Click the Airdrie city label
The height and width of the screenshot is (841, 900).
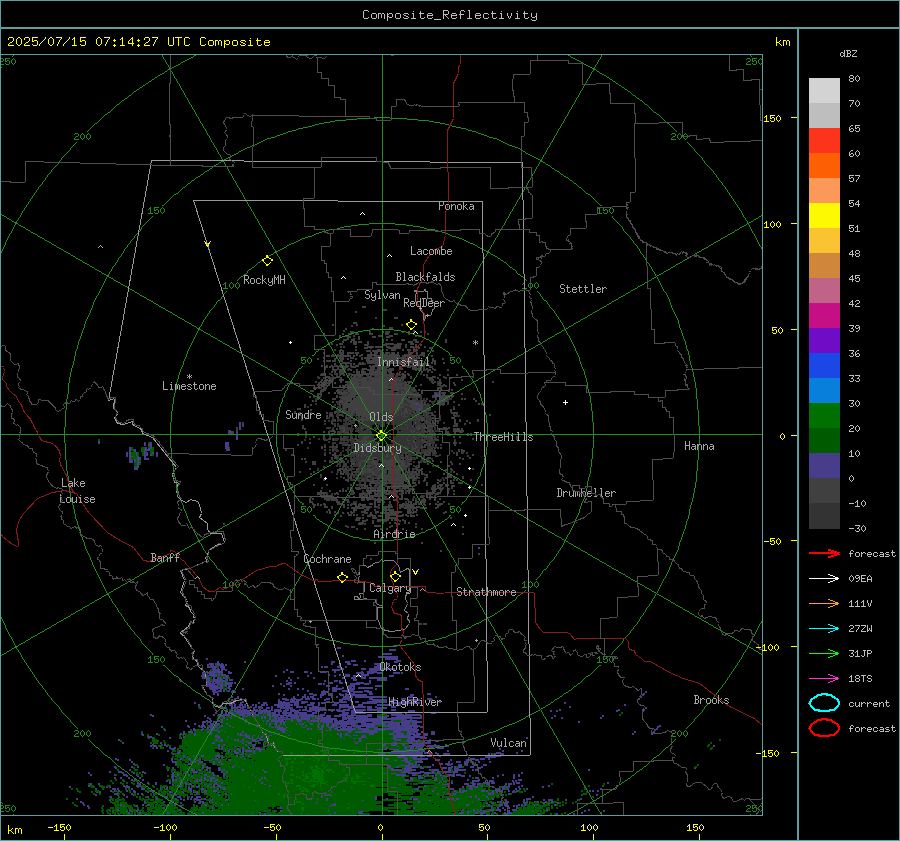(394, 534)
